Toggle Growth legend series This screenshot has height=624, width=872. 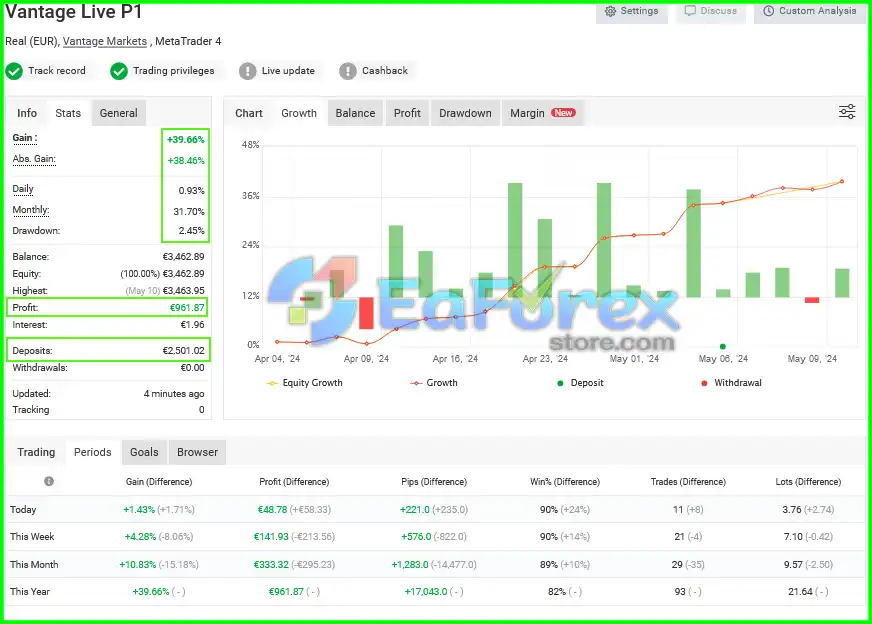pyautogui.click(x=434, y=383)
